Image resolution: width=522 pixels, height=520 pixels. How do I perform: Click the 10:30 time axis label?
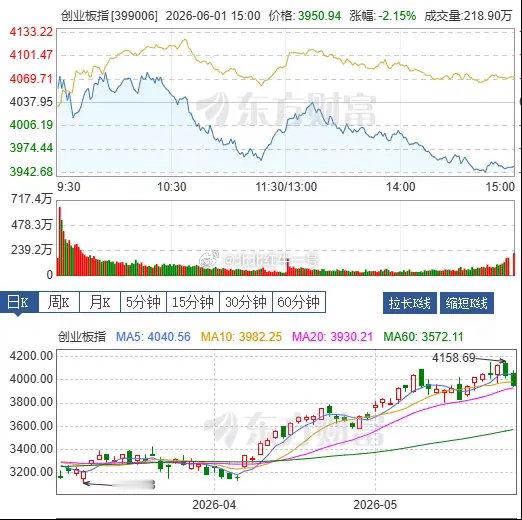(172, 187)
